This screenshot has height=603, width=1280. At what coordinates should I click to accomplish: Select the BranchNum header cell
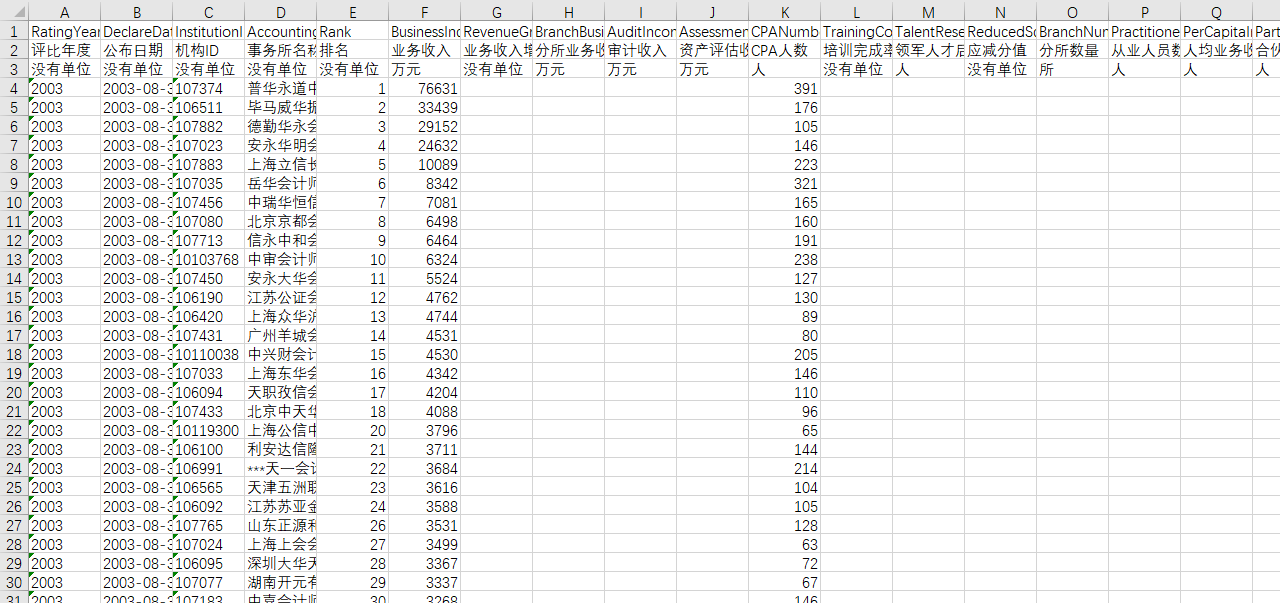(x=1073, y=31)
